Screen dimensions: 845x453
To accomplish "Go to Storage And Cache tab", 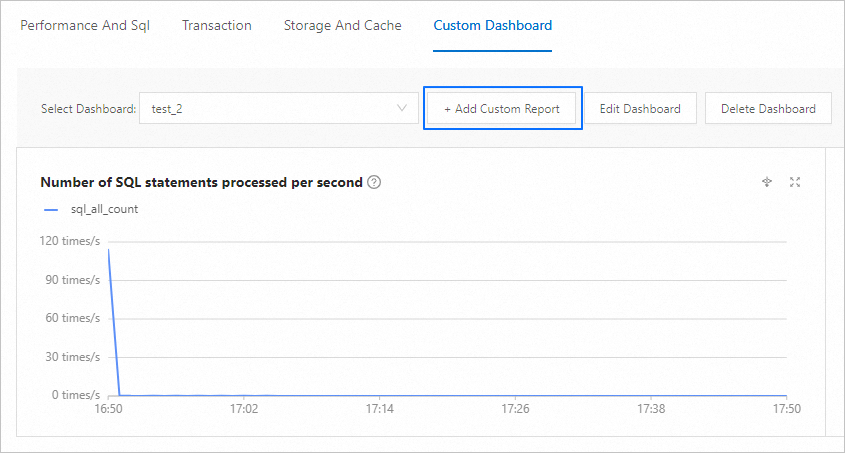I will click(342, 25).
